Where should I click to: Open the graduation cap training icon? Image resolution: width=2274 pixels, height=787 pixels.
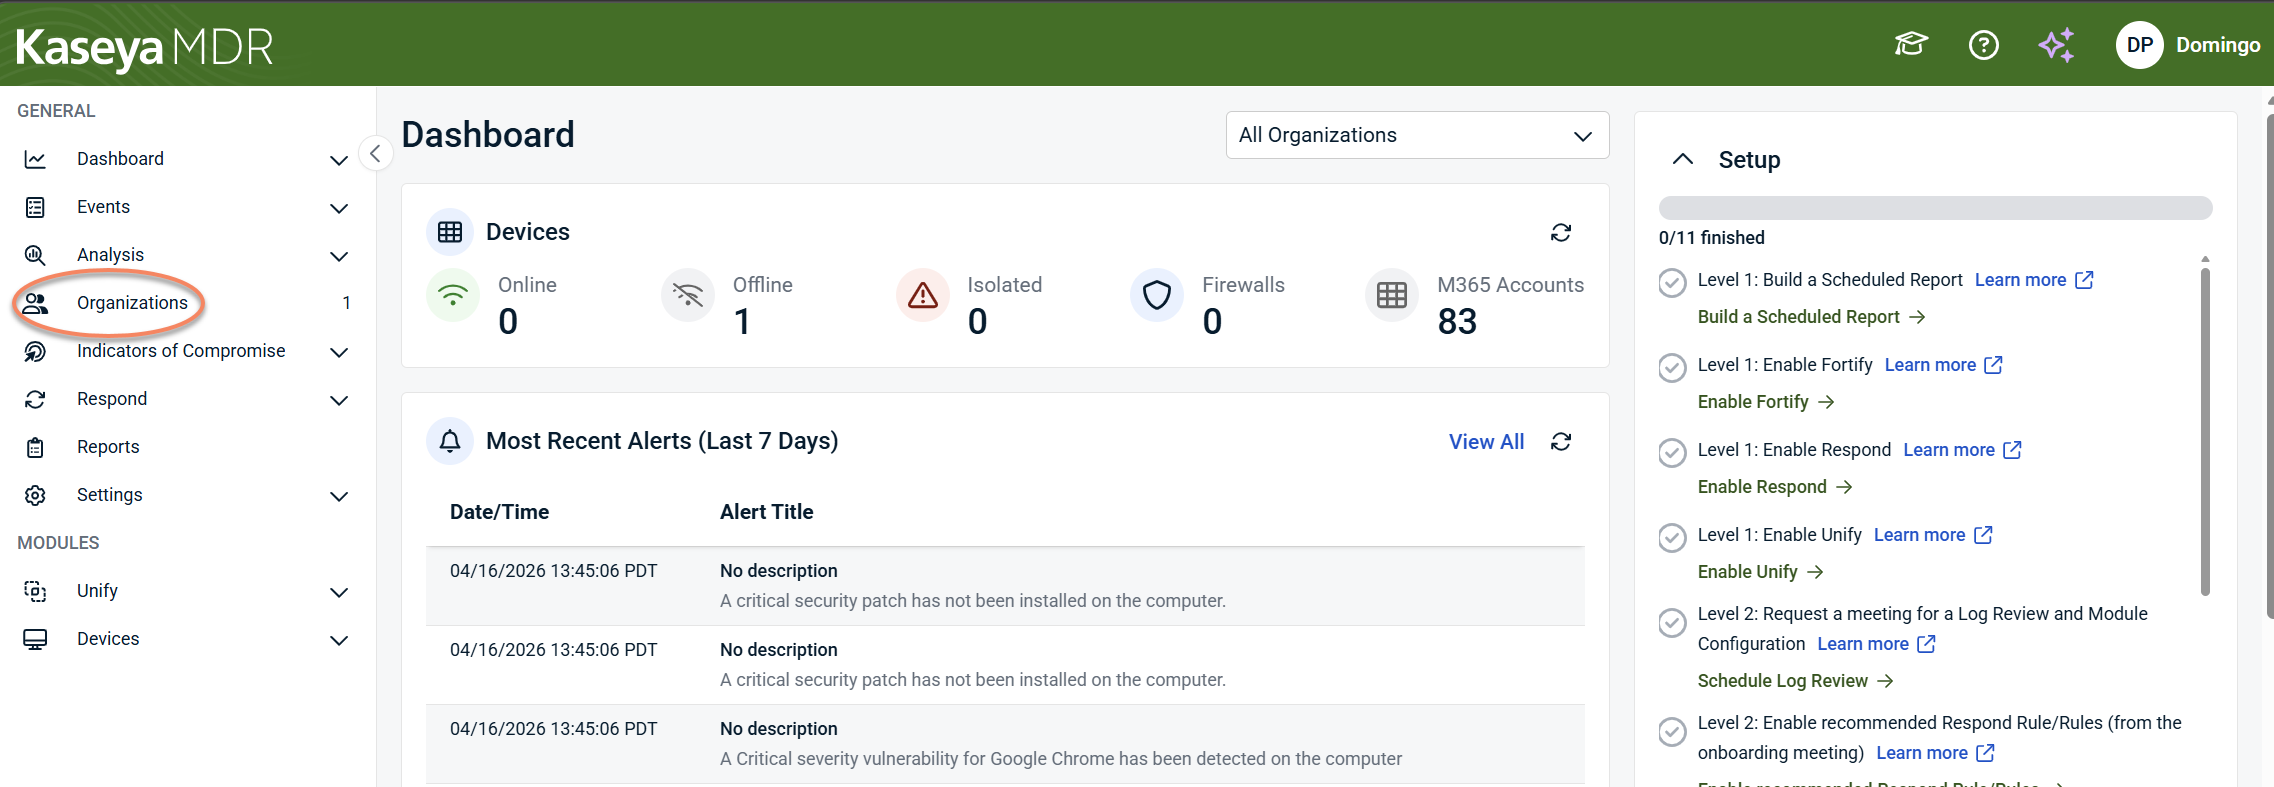point(1910,45)
